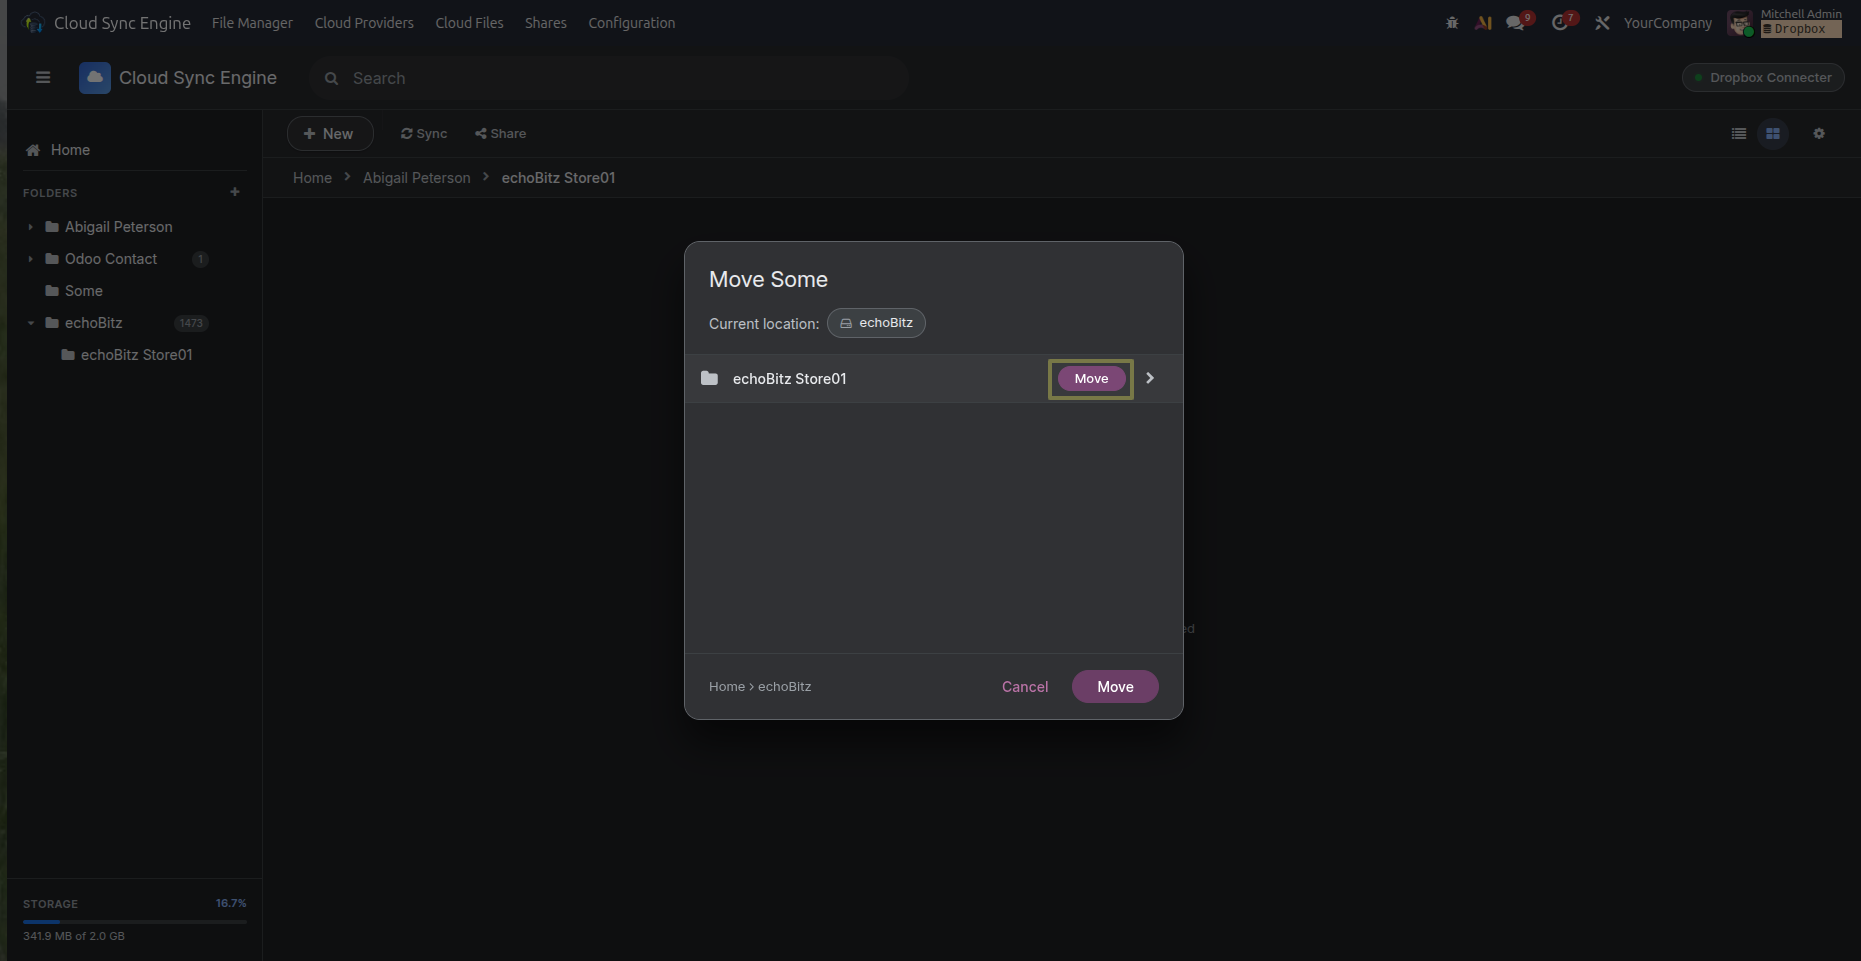This screenshot has height=961, width=1861.
Task: Click the storage usage progress bar
Action: 135,922
